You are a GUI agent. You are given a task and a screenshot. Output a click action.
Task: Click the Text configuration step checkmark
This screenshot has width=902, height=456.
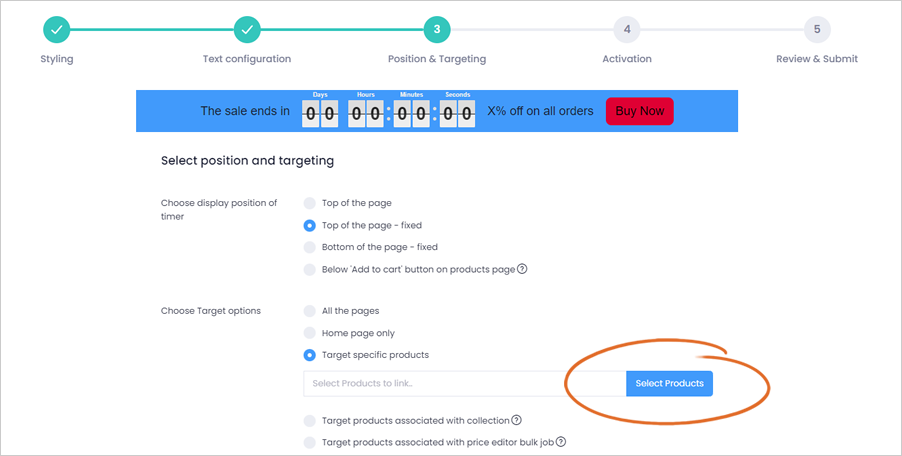(x=247, y=29)
